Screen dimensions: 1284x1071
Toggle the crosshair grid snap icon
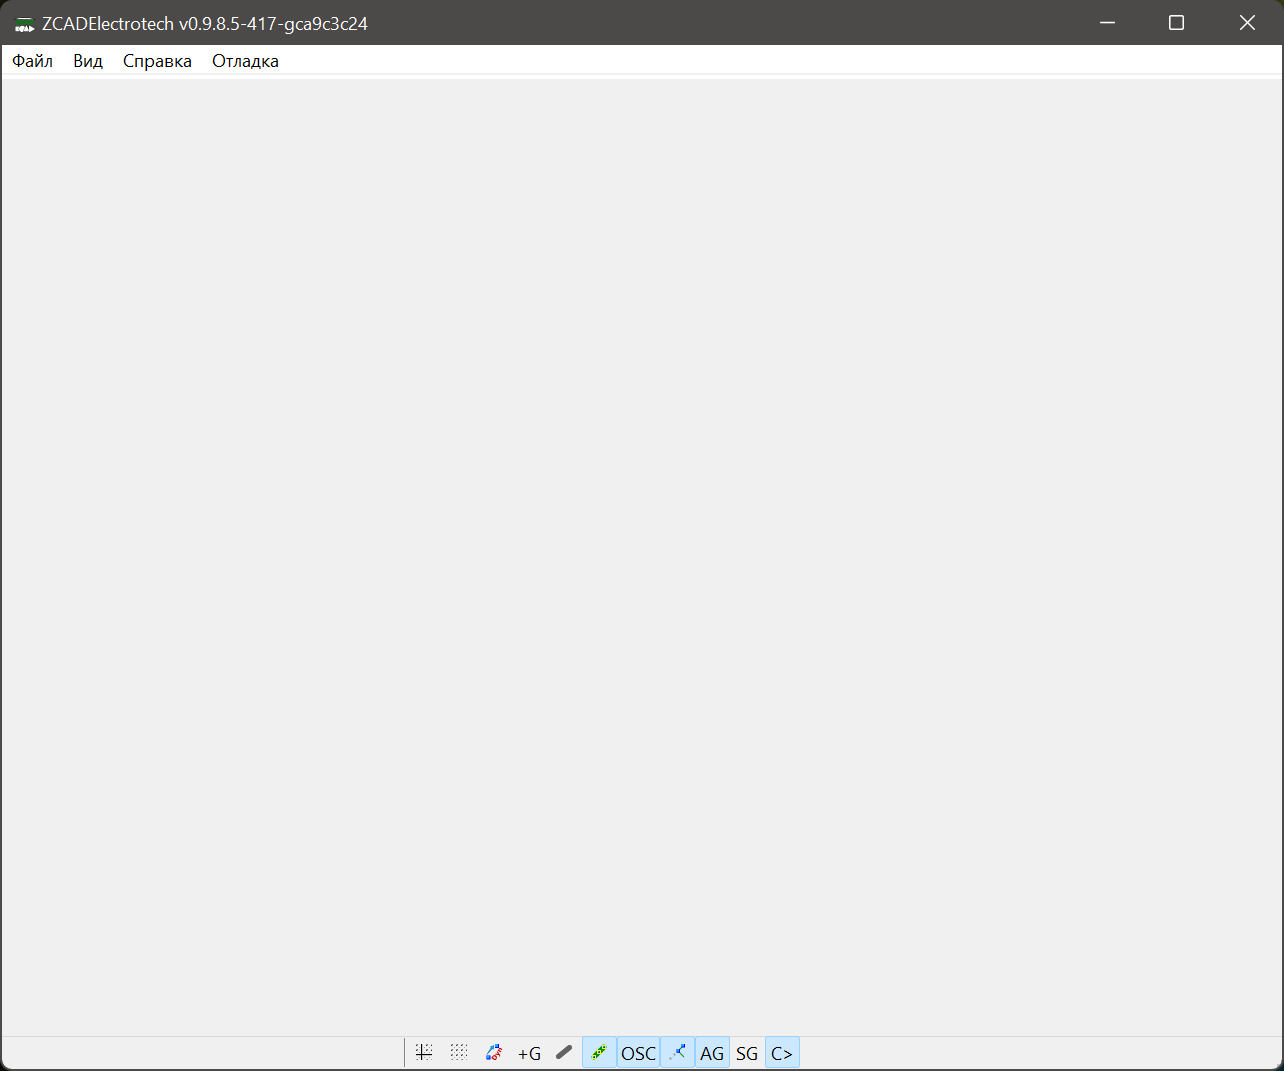(424, 1053)
